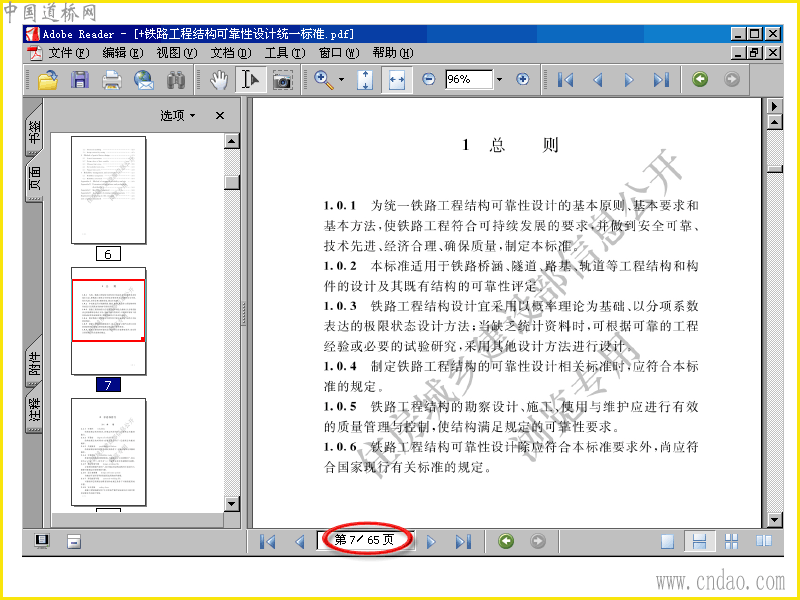
Task: Click hide toolbars icon beside monitor icon
Action: pyautogui.click(x=74, y=541)
